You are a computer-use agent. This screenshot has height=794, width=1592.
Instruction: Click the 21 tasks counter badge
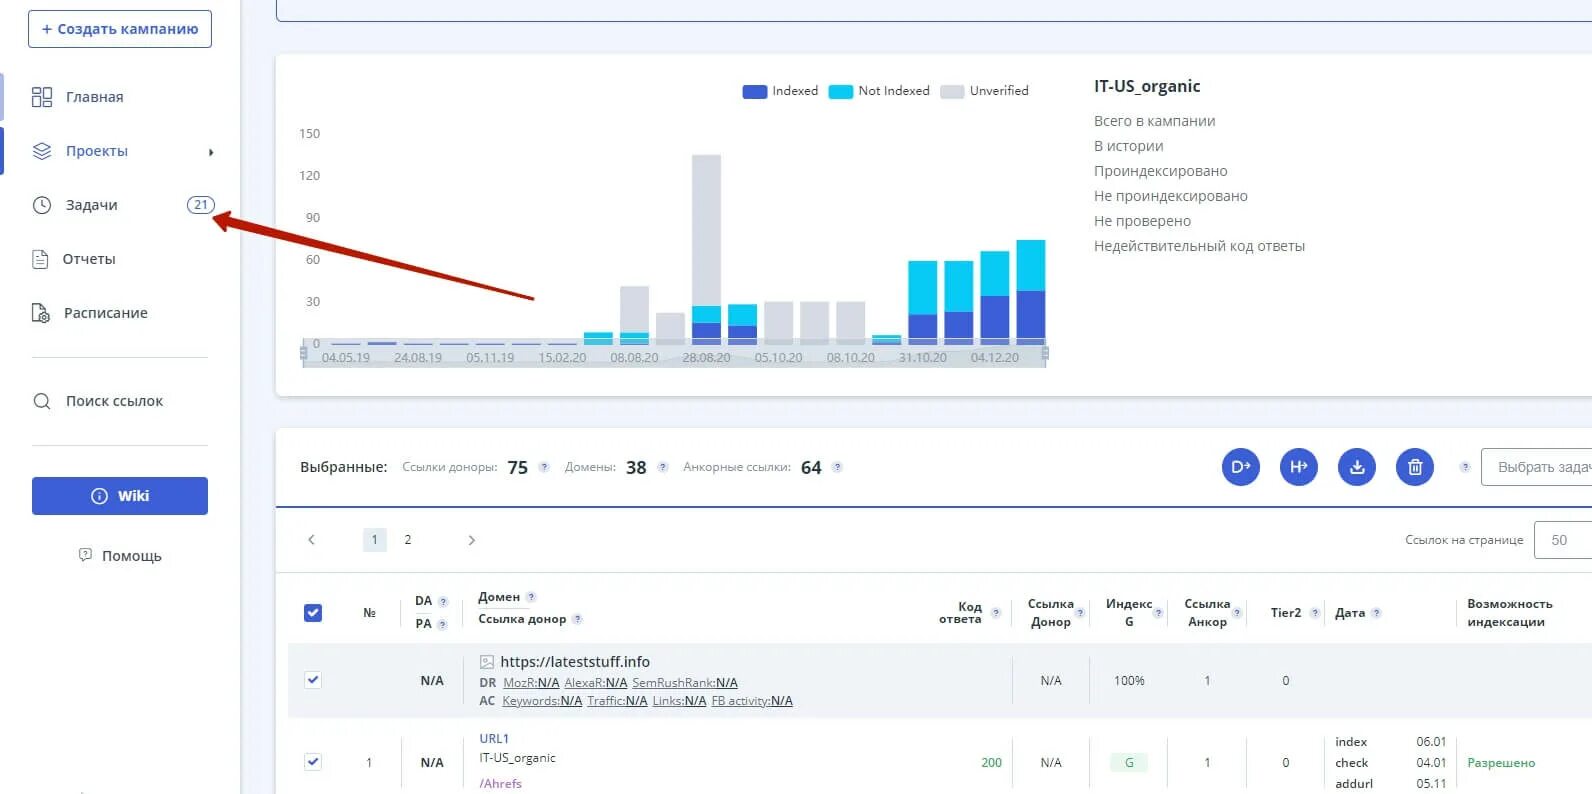coord(201,205)
